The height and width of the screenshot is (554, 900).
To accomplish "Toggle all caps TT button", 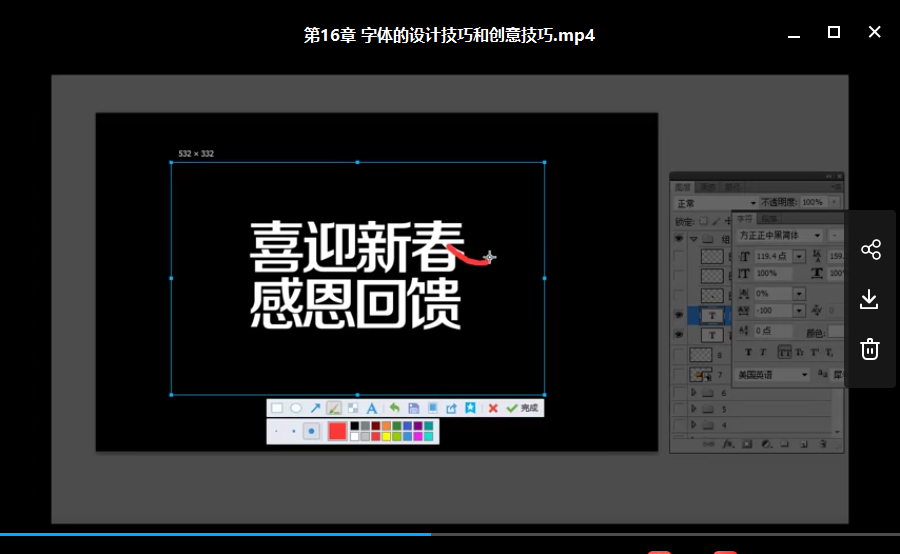I will pyautogui.click(x=784, y=352).
